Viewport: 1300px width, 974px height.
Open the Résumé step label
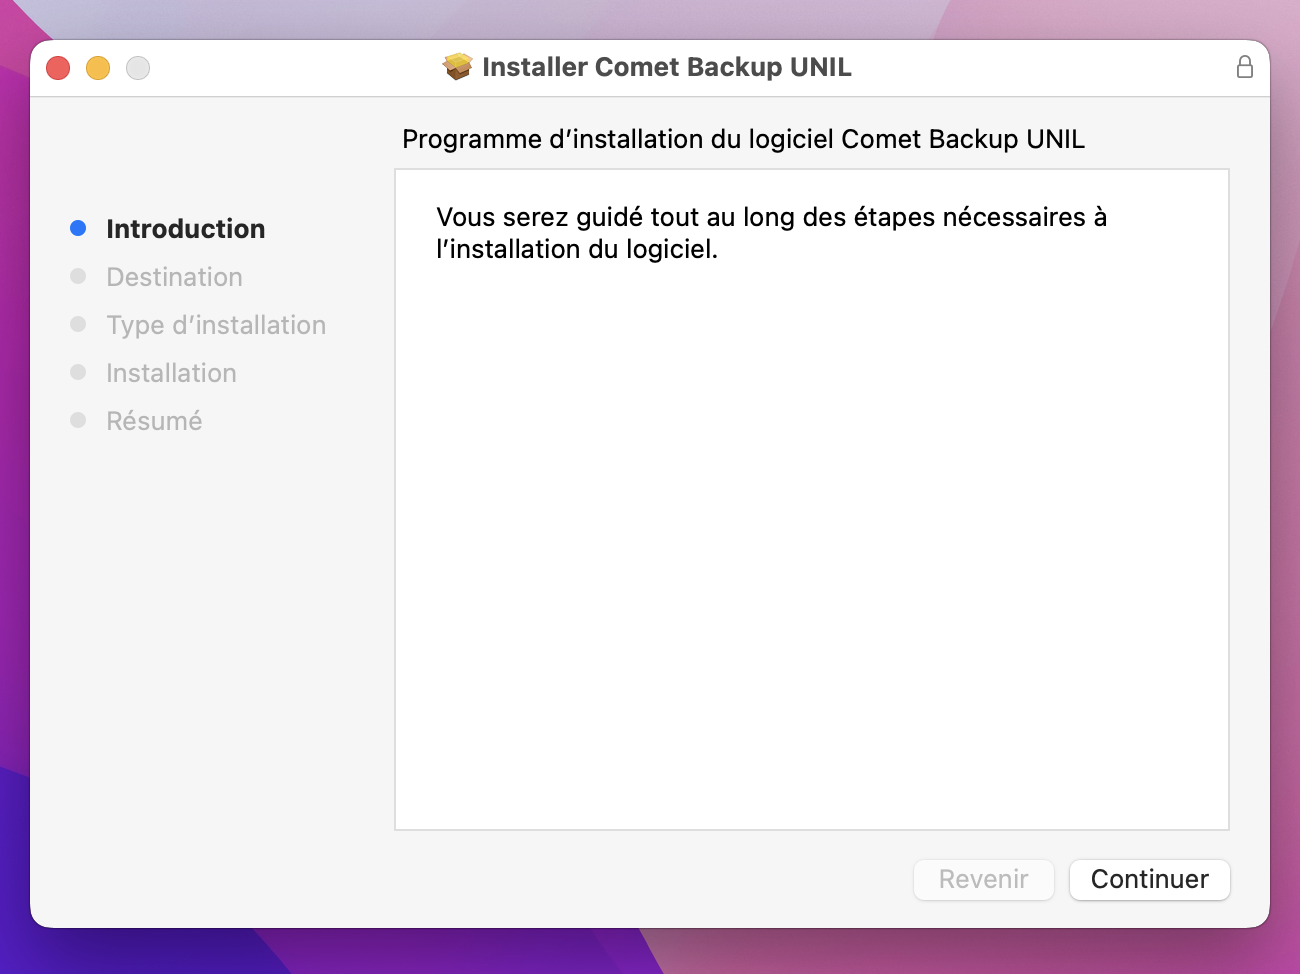coord(154,421)
